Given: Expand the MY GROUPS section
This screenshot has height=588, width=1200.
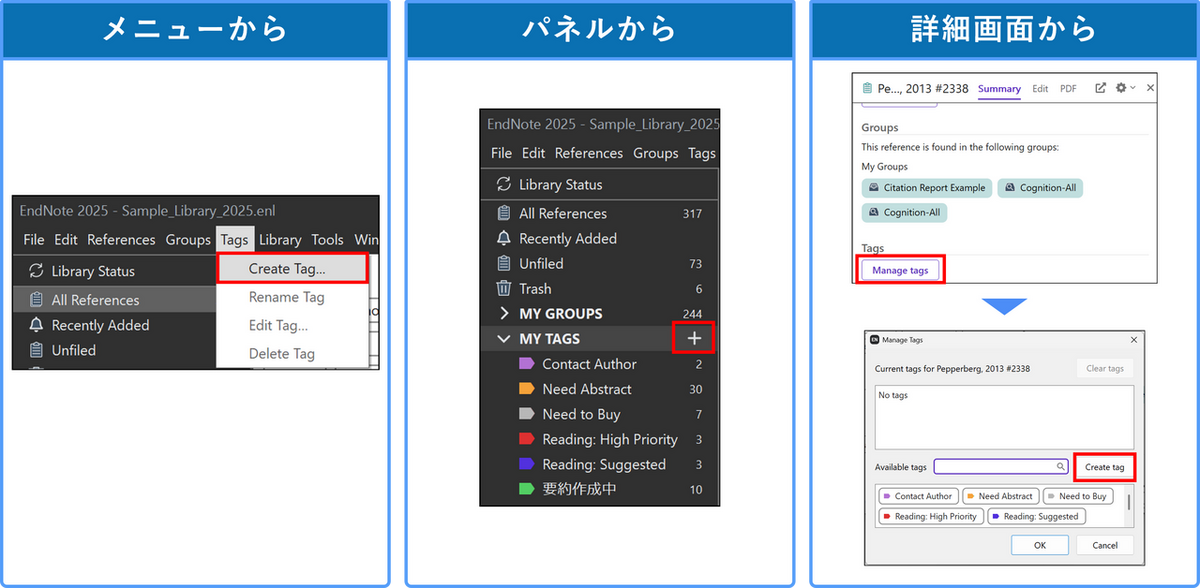Looking at the screenshot, I should point(503,314).
